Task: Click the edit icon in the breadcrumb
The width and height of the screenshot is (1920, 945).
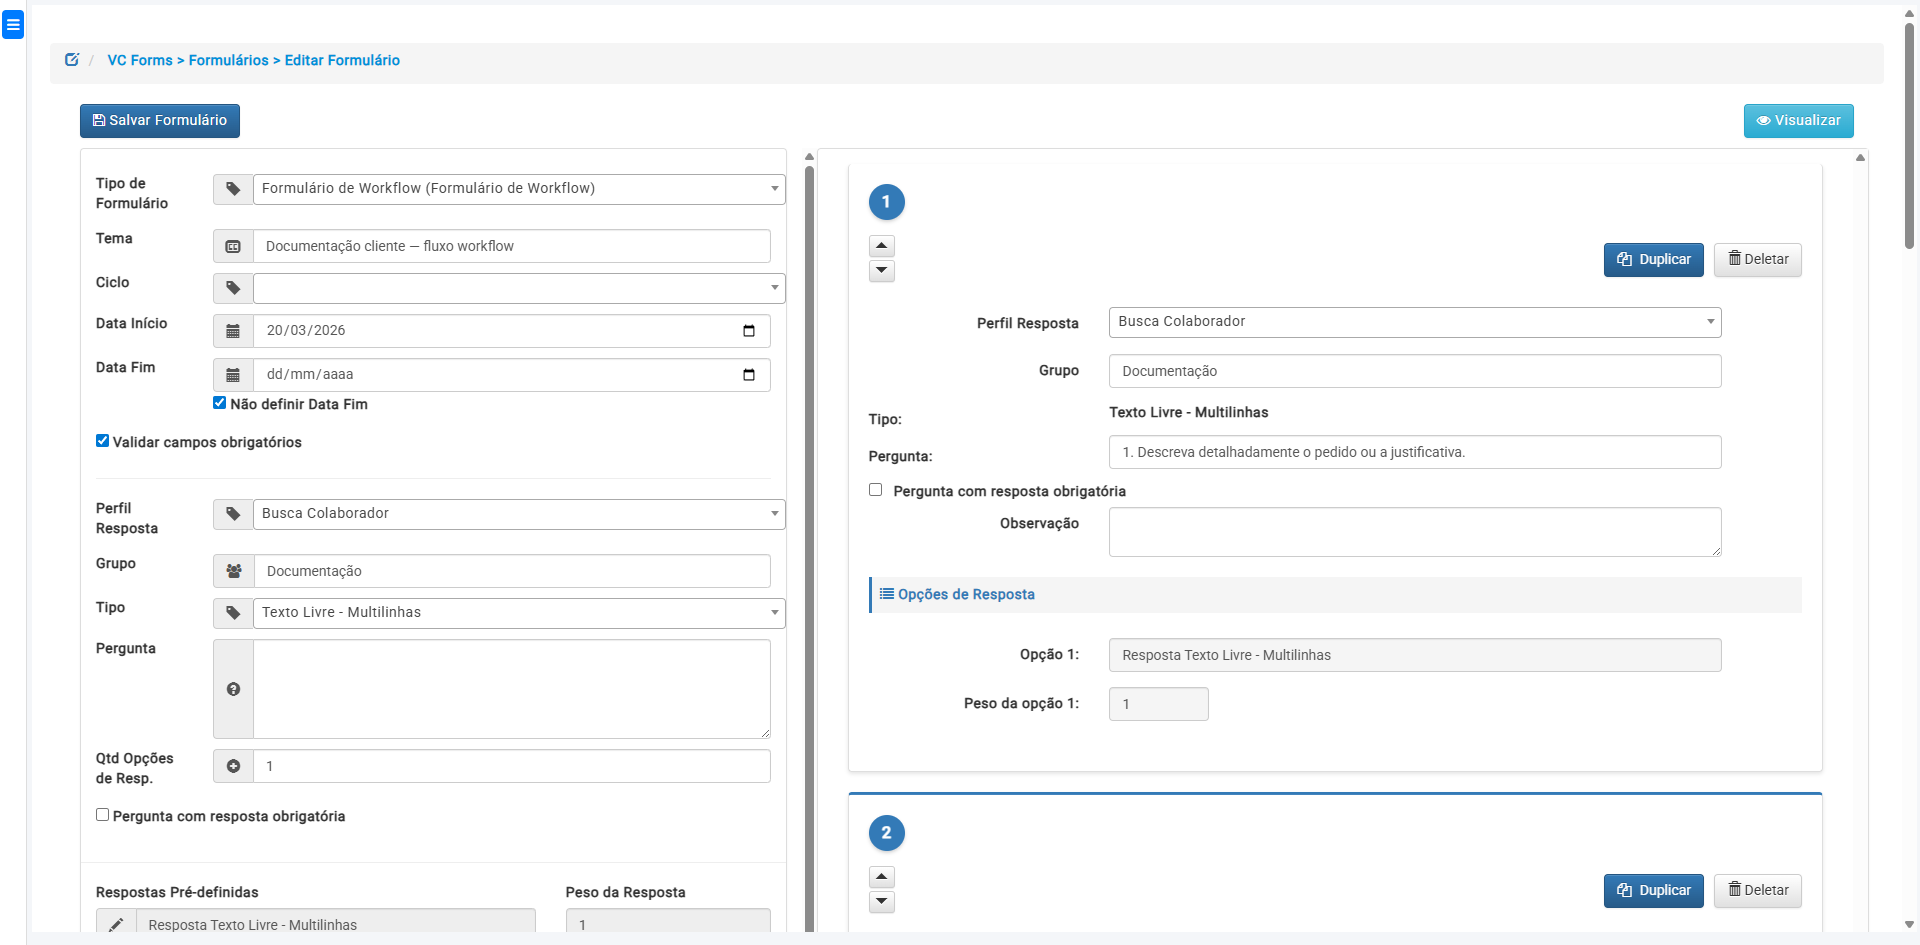Action: (x=72, y=60)
